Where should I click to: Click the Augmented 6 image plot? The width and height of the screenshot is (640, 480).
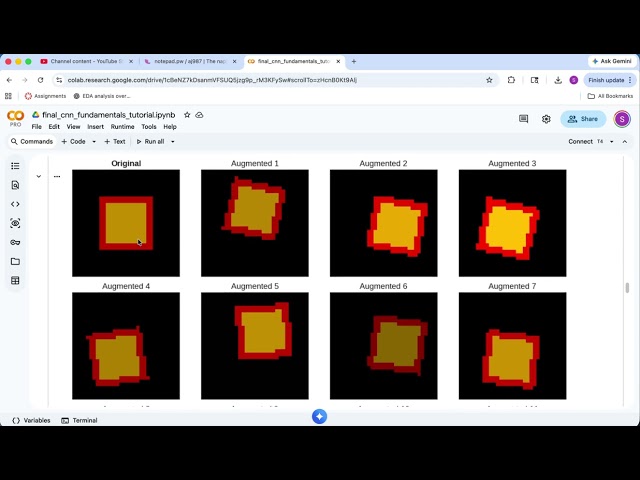coord(384,346)
